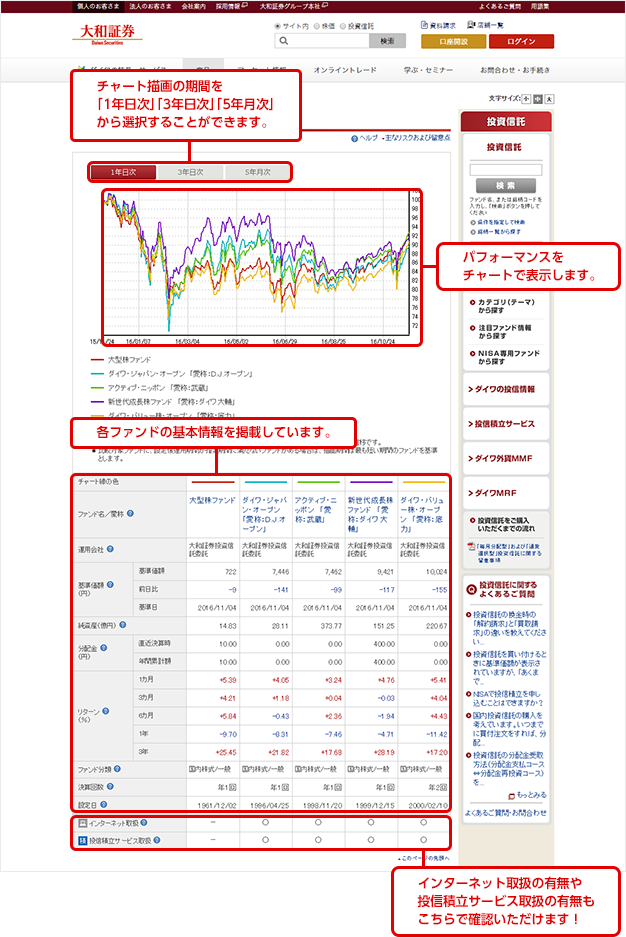Click help icon beside 運用会社
This screenshot has height=937, width=626.
point(110,549)
